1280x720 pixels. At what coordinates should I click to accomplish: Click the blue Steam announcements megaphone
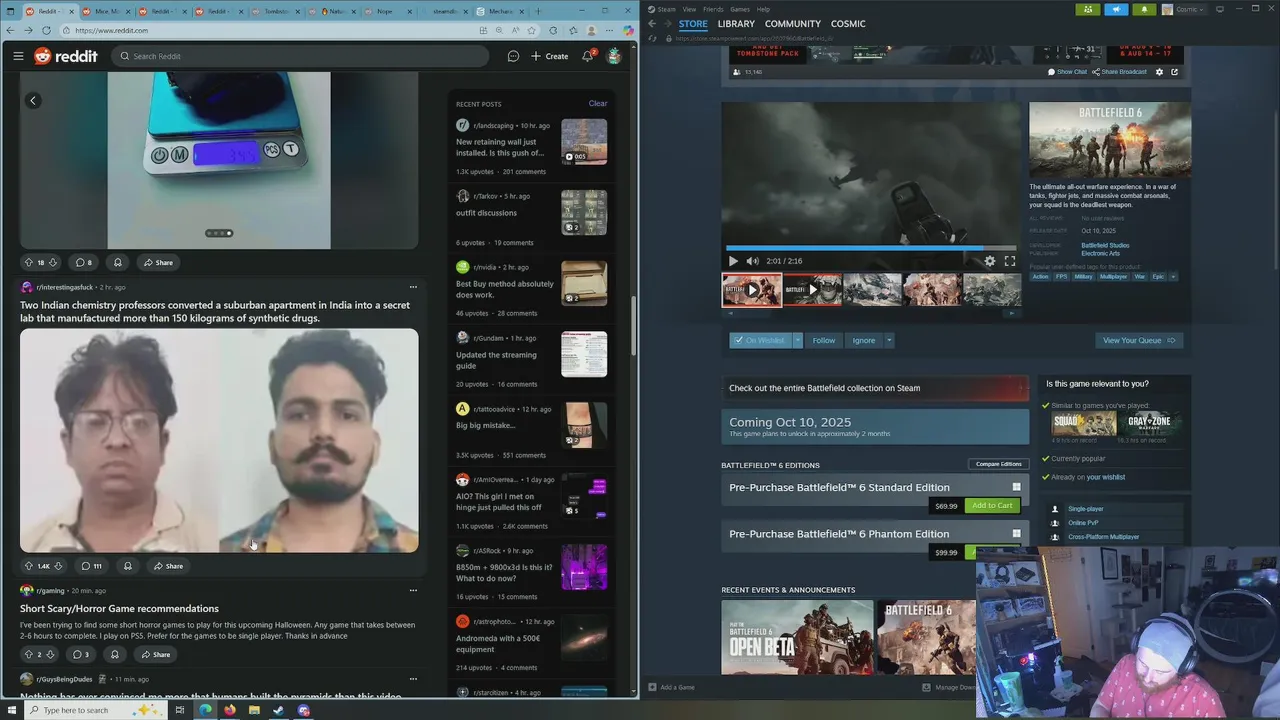[1116, 9]
